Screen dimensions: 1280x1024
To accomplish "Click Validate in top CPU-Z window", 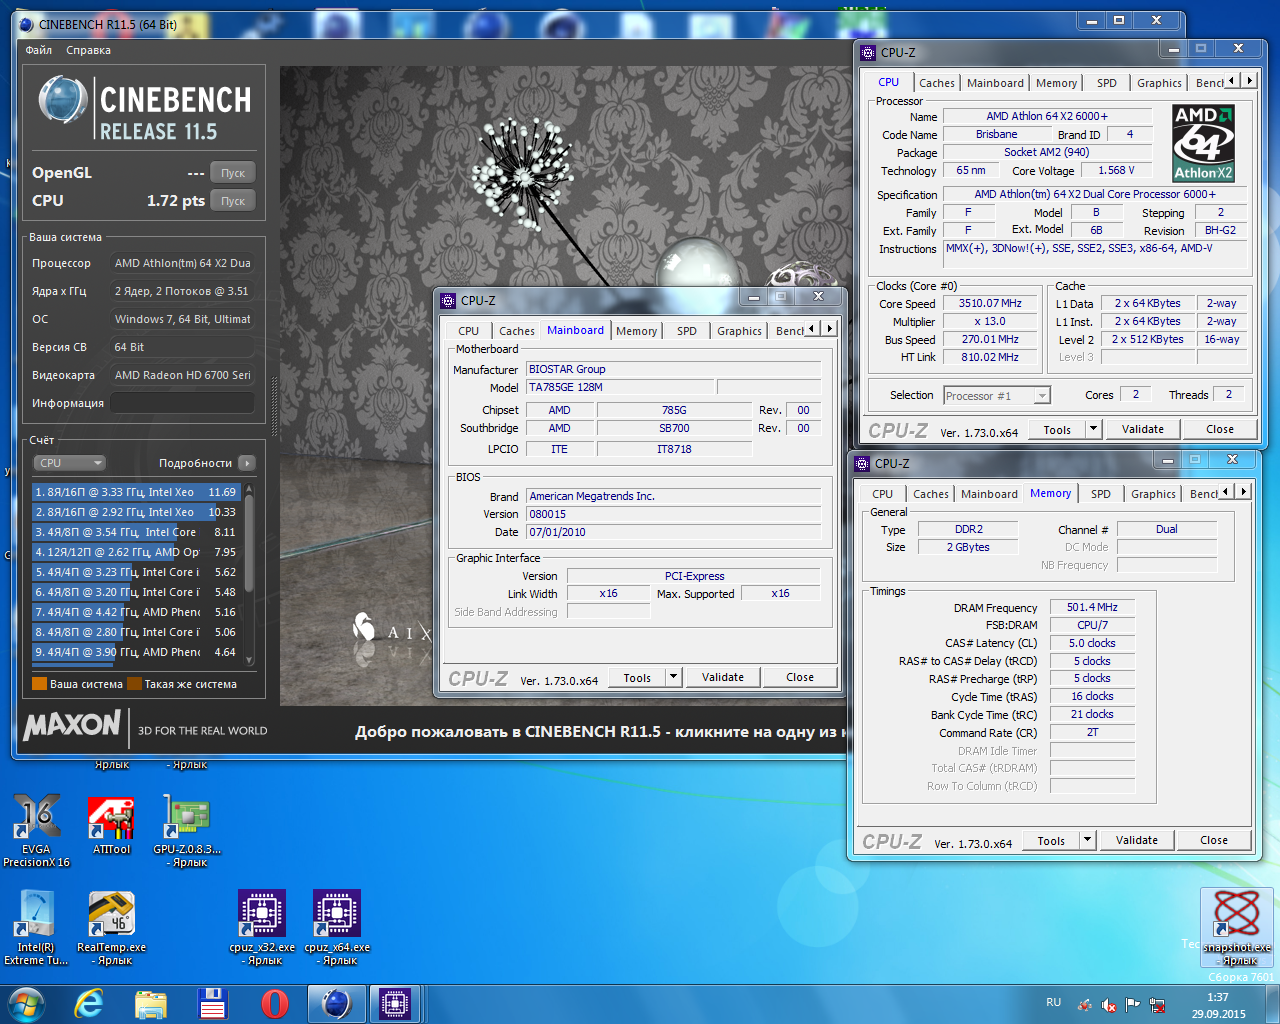I will (x=1143, y=429).
